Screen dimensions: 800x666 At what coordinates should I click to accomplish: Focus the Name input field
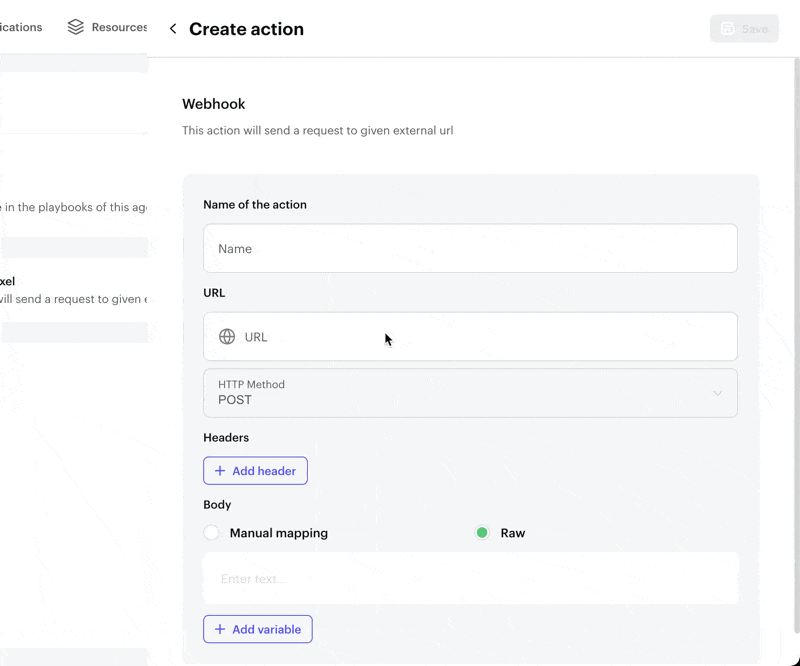pyautogui.click(x=470, y=249)
